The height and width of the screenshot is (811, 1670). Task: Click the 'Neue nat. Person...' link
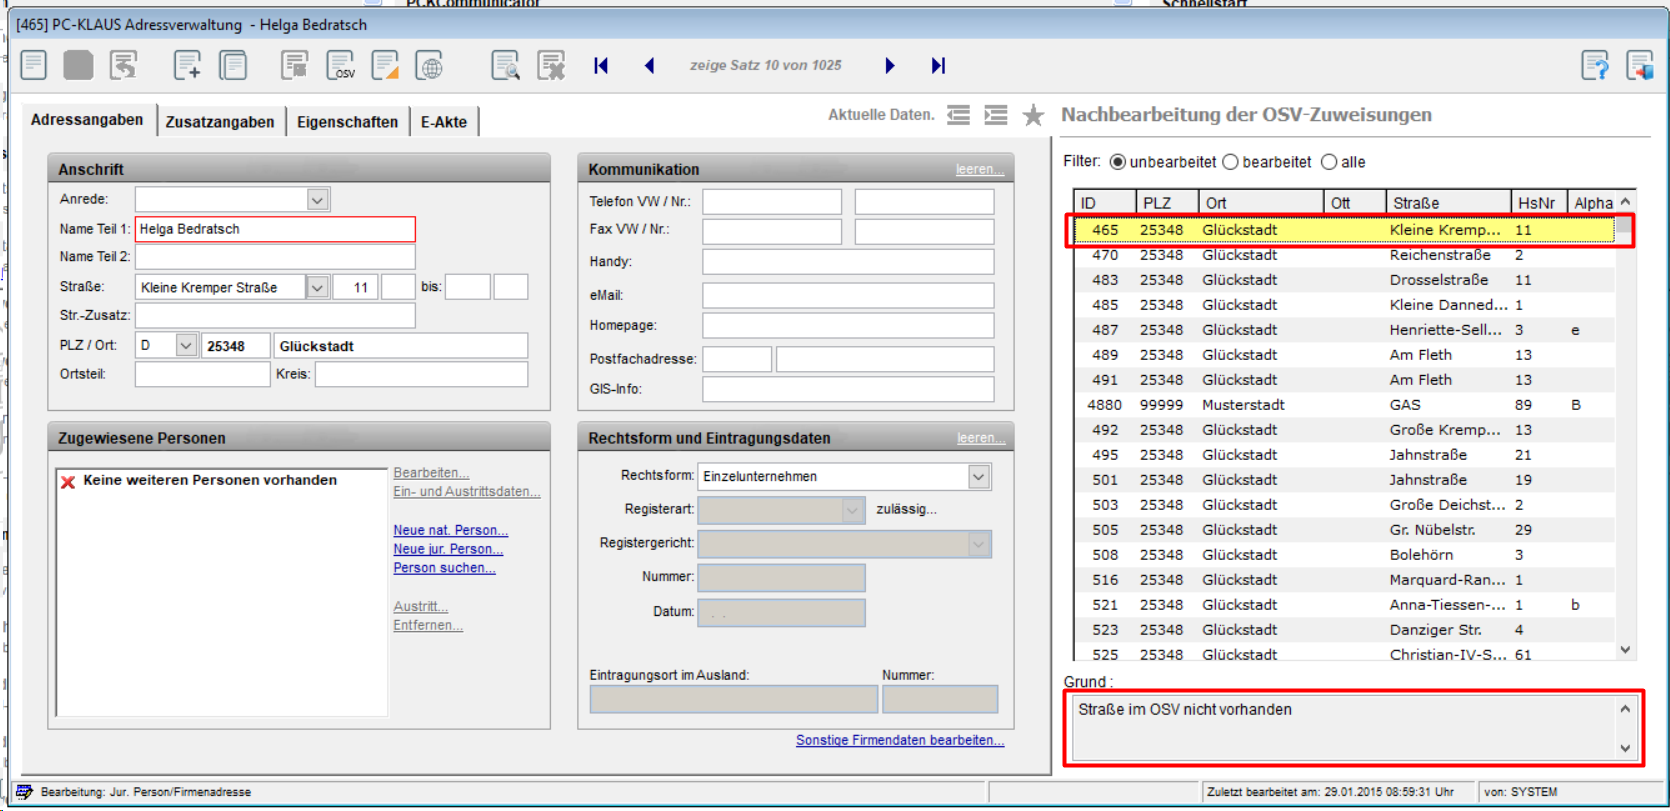pos(450,530)
